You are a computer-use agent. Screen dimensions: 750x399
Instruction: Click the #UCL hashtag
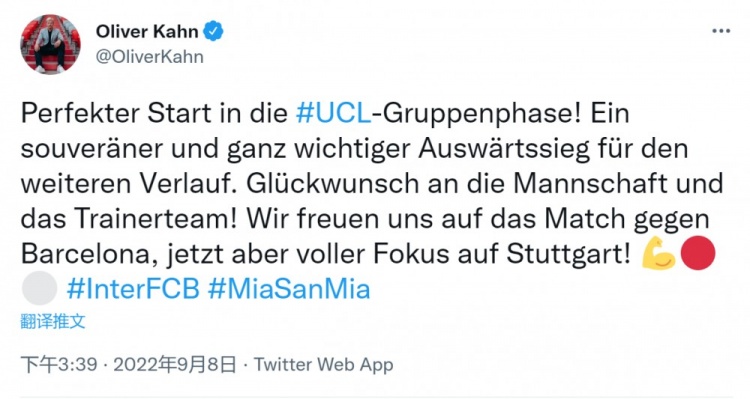point(333,113)
